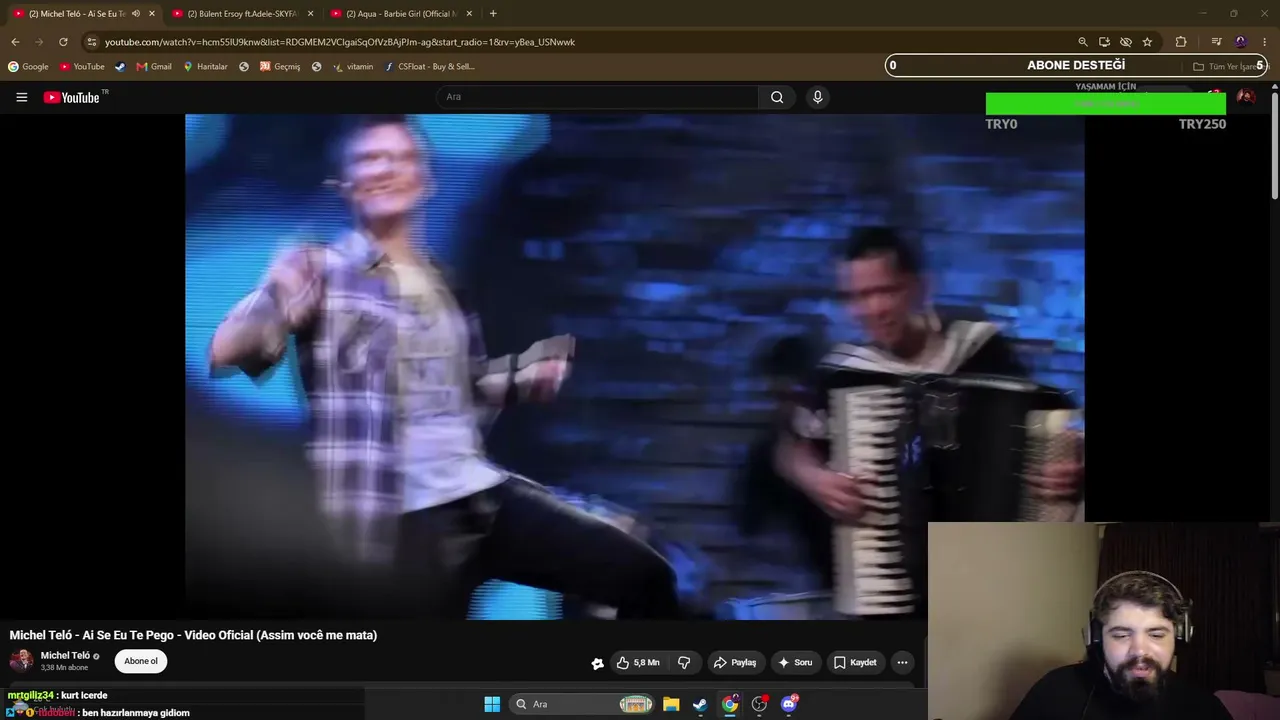
Task: Switch to the Aqua - Barbie Girl tab
Action: (x=400, y=14)
